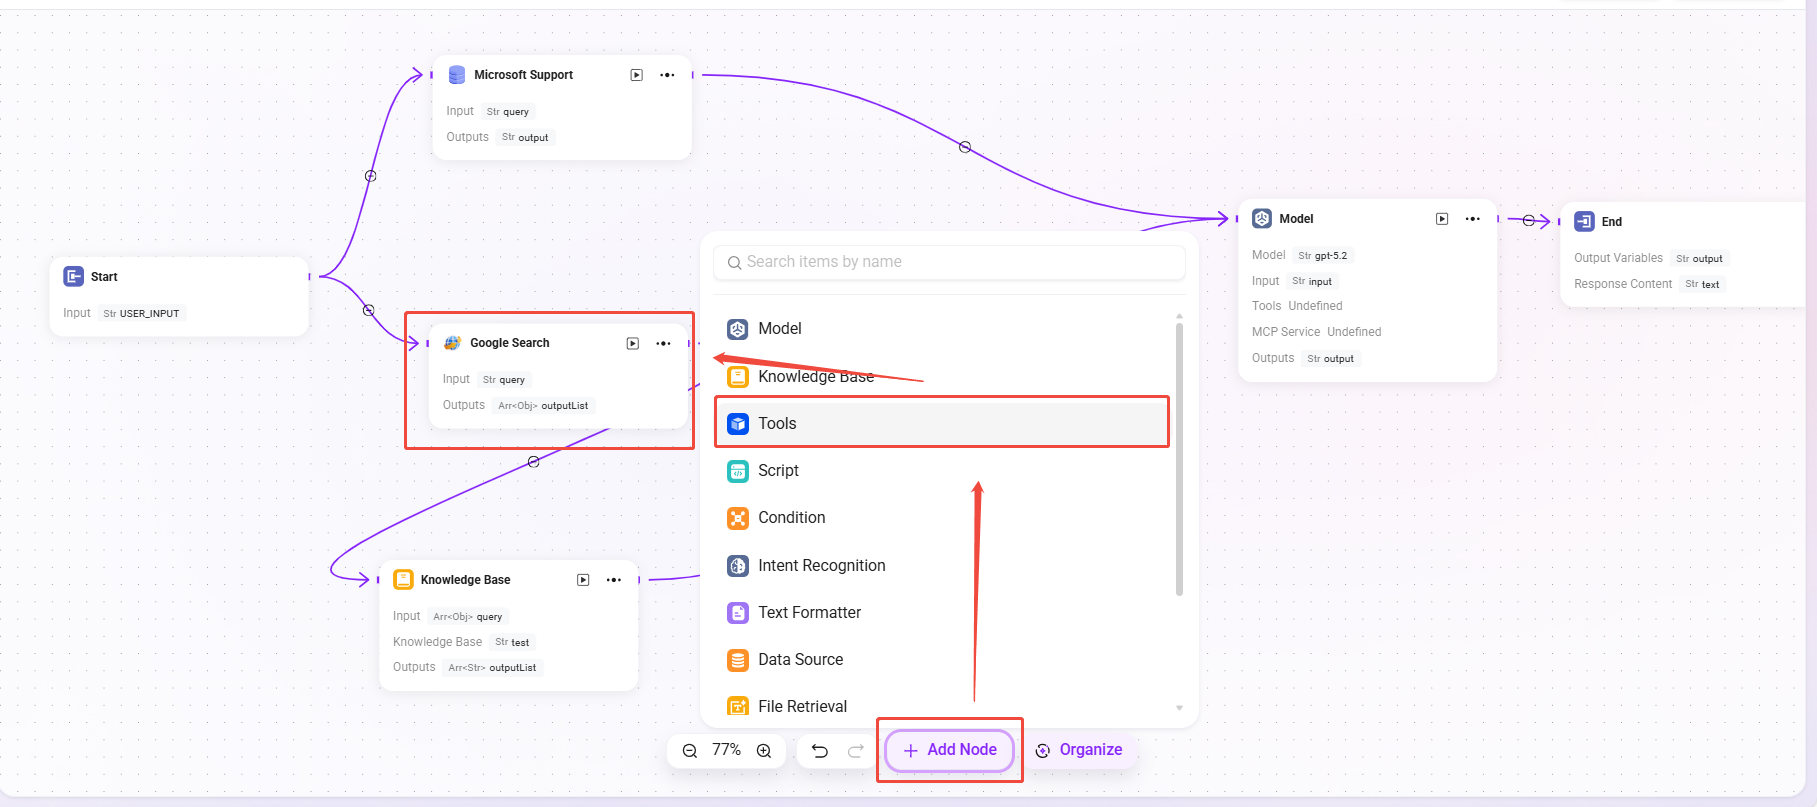Click the outputList tag in Google Search node

[x=543, y=406]
